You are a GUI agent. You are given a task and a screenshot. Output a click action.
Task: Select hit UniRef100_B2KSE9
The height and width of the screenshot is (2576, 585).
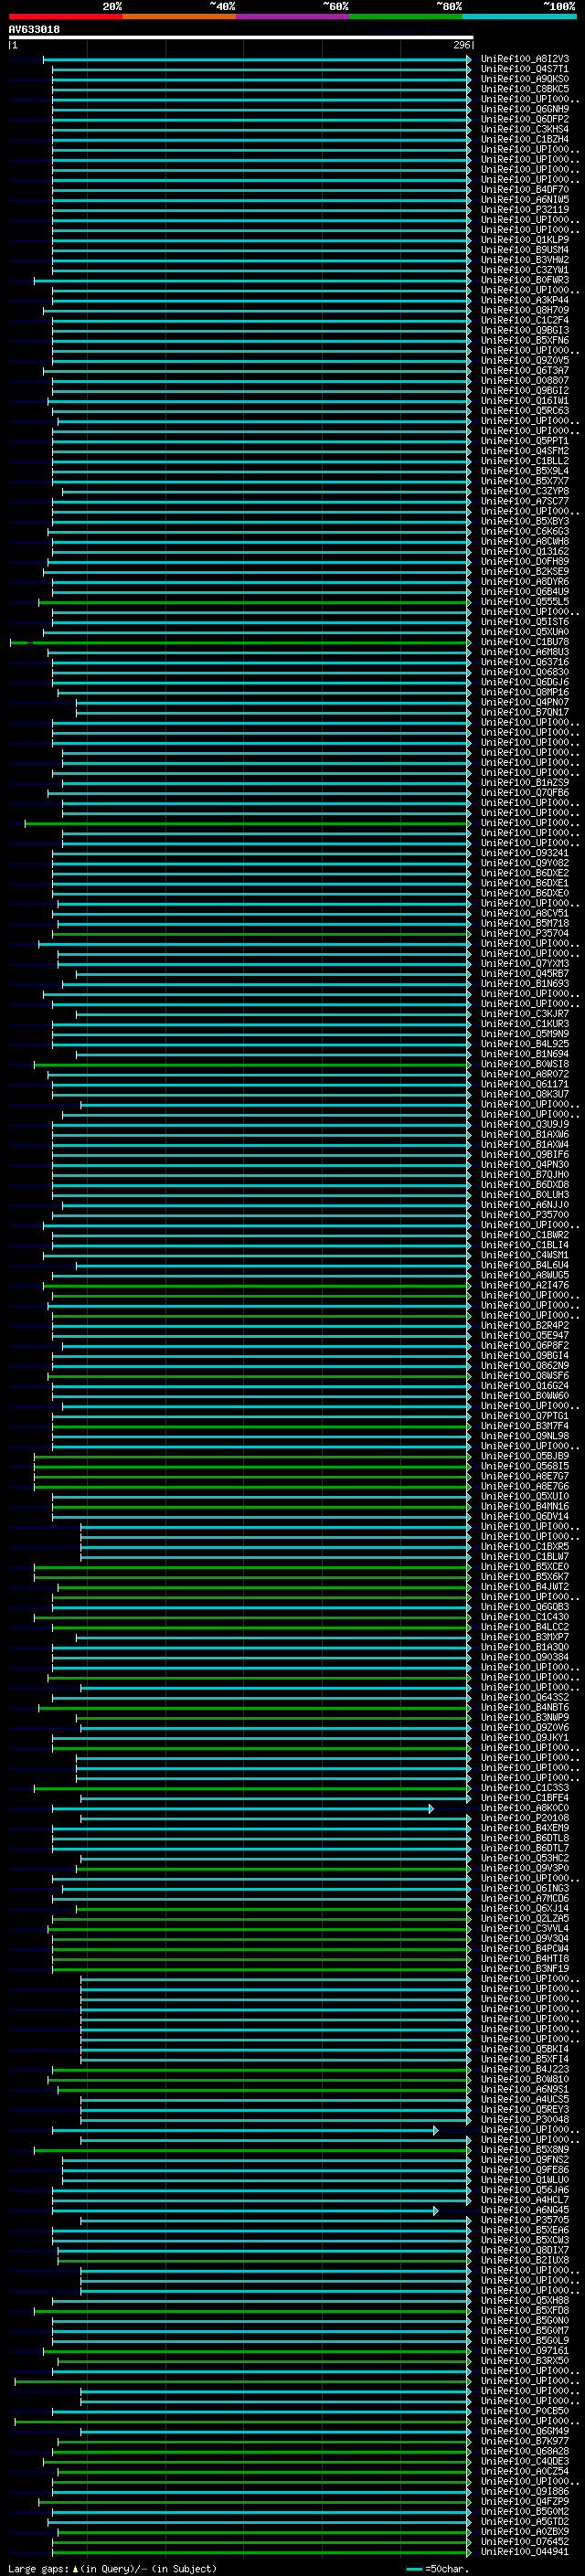524,571
